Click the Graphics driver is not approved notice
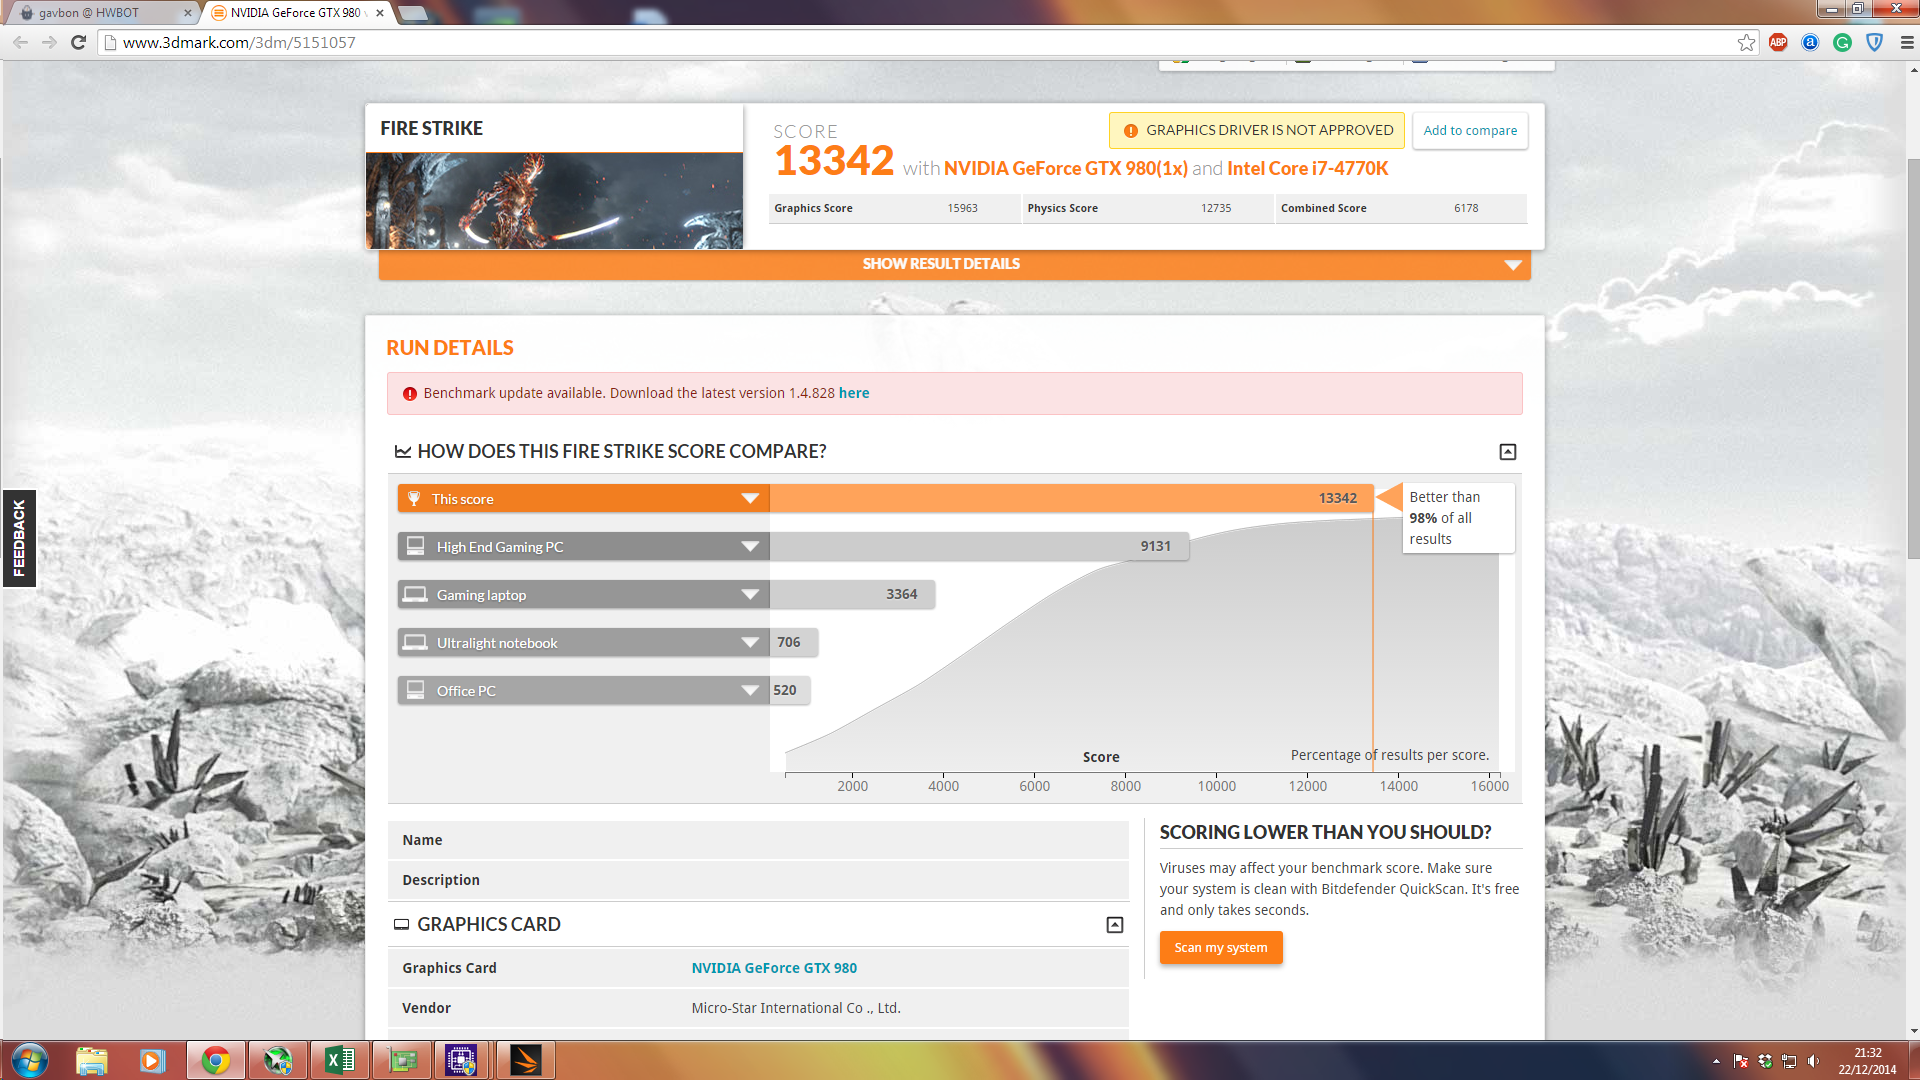 click(x=1257, y=130)
